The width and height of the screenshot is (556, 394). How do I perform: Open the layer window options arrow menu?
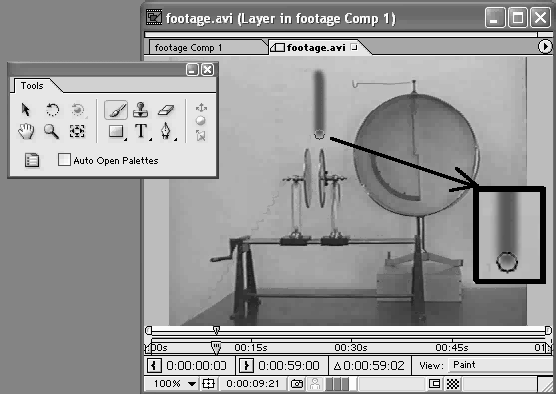point(545,46)
